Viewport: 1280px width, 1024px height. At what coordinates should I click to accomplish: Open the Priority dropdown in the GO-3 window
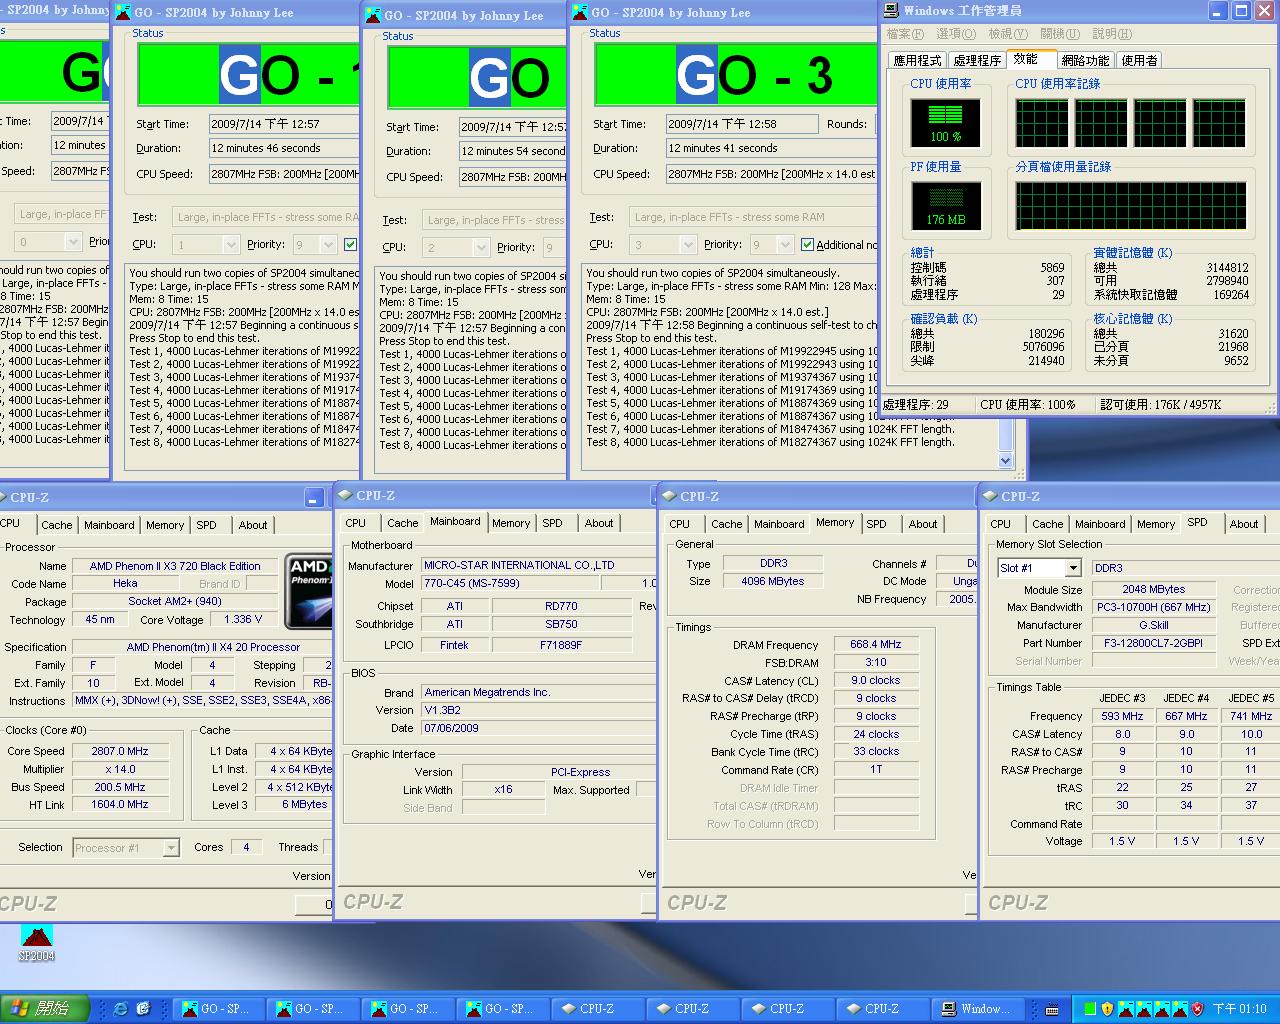pos(783,244)
